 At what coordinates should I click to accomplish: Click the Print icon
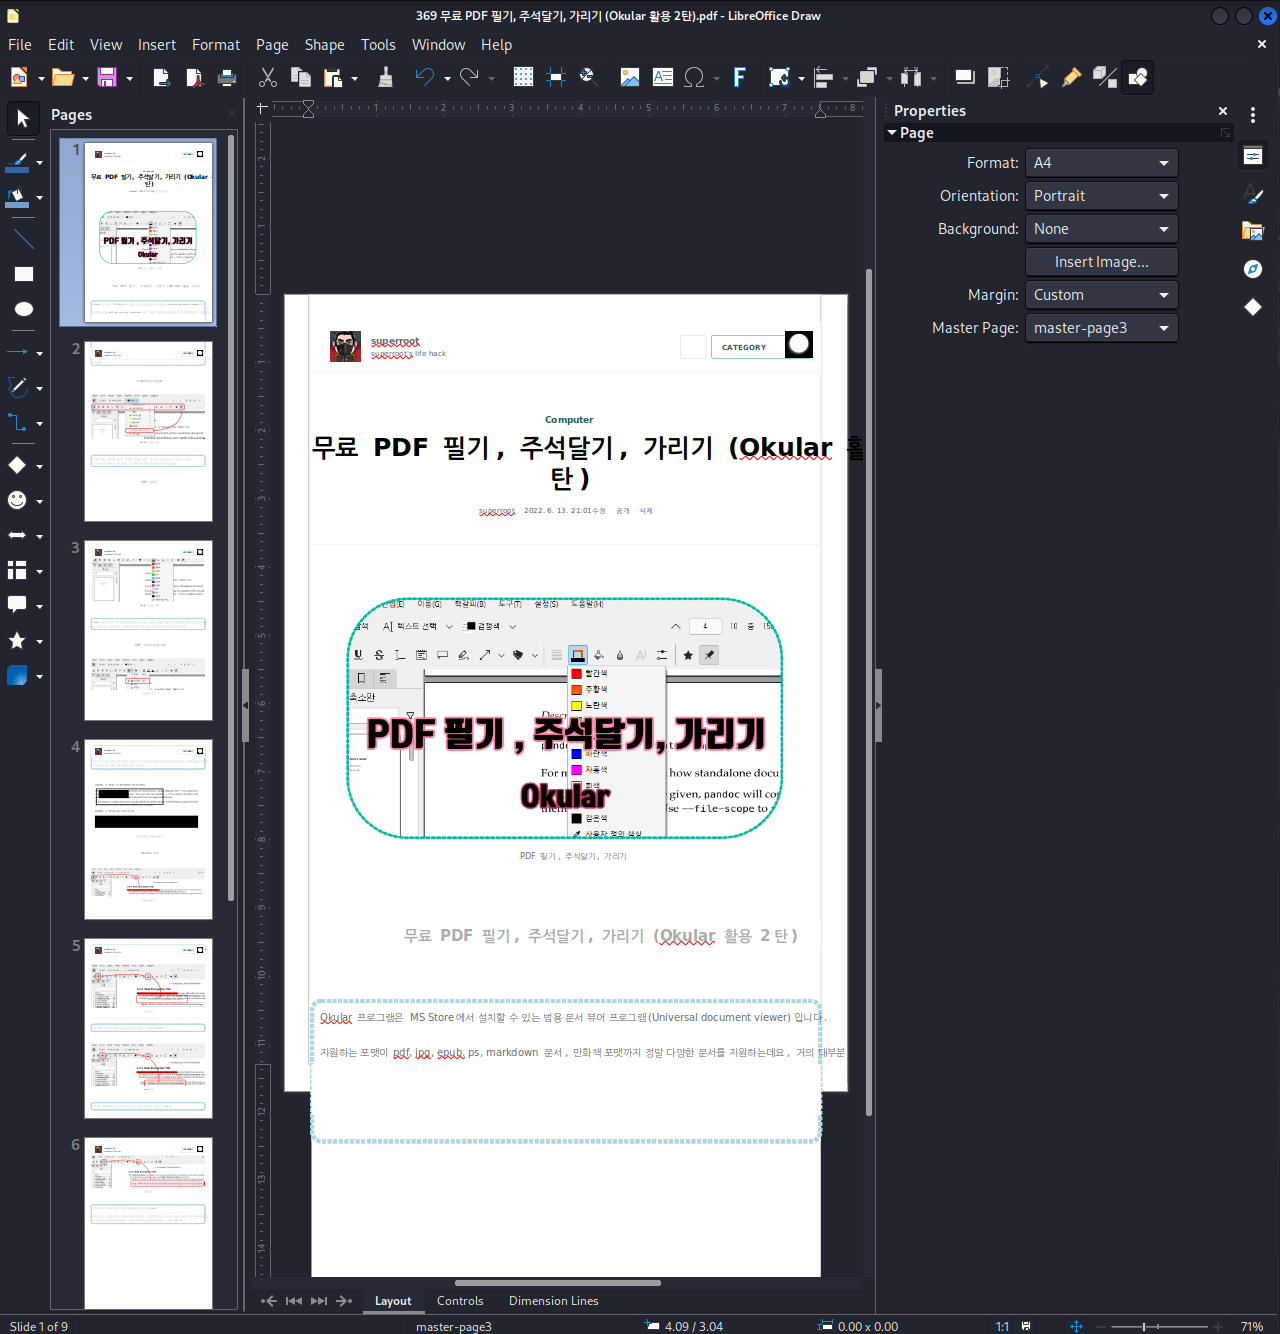(x=228, y=77)
